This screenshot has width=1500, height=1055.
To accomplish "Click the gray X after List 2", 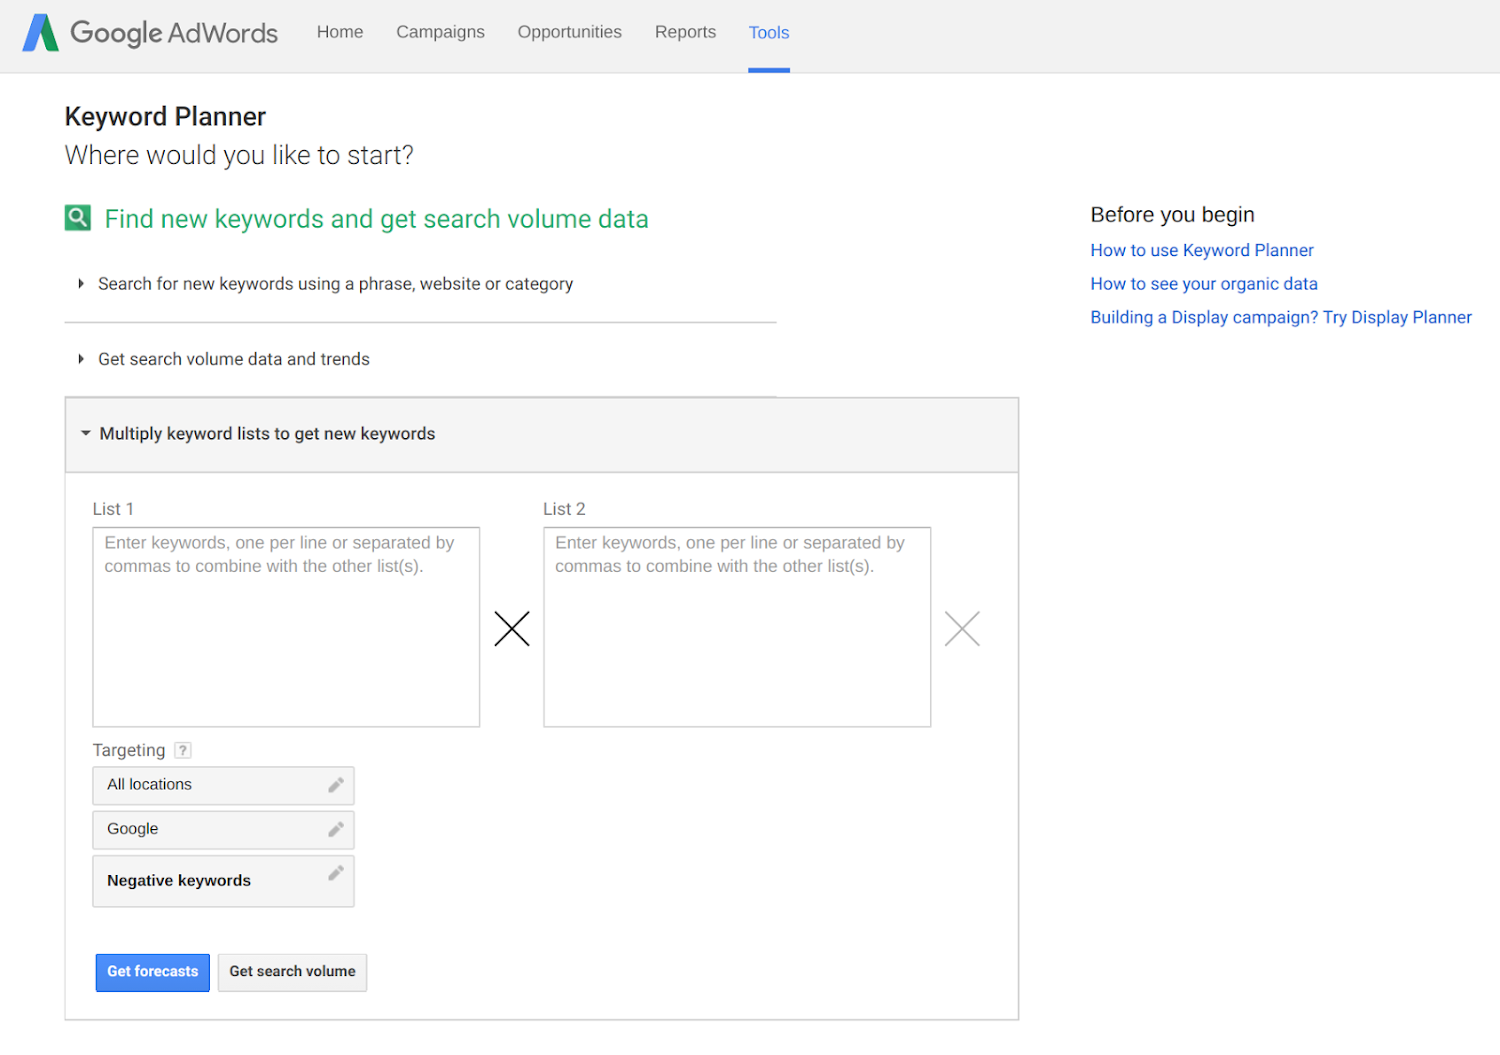I will 962,629.
